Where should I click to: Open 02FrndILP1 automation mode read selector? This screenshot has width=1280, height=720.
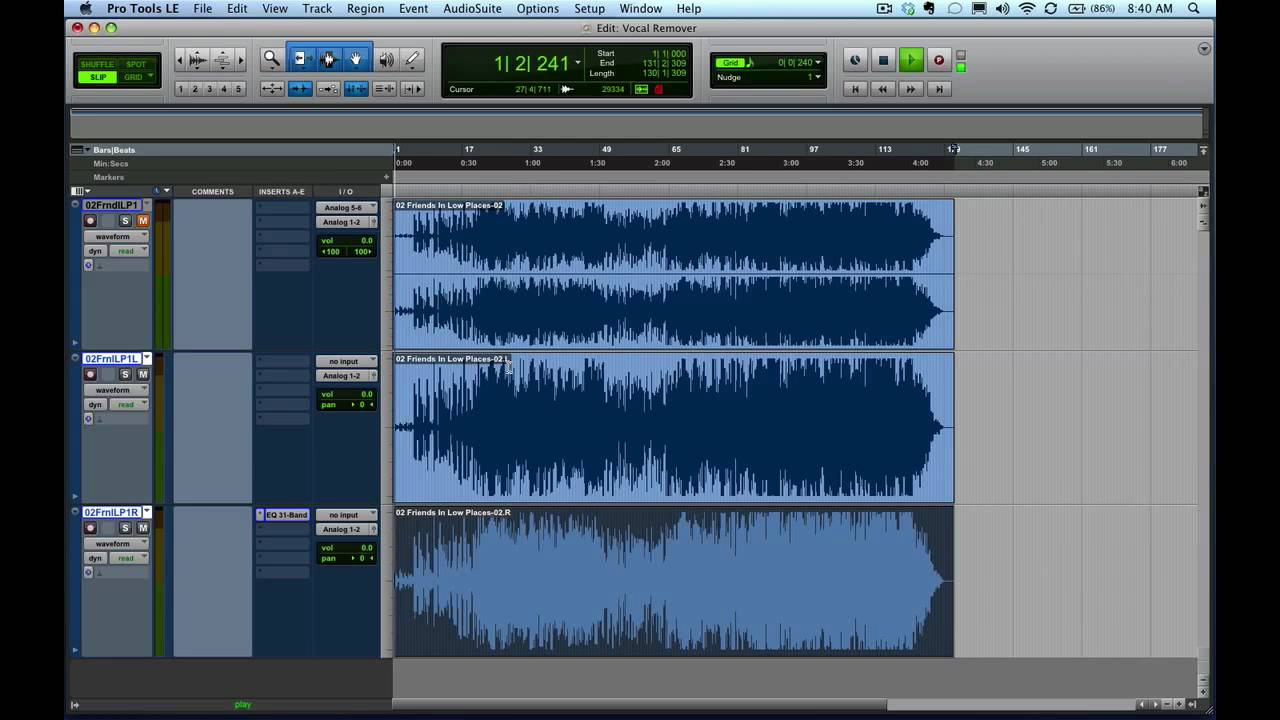(128, 251)
